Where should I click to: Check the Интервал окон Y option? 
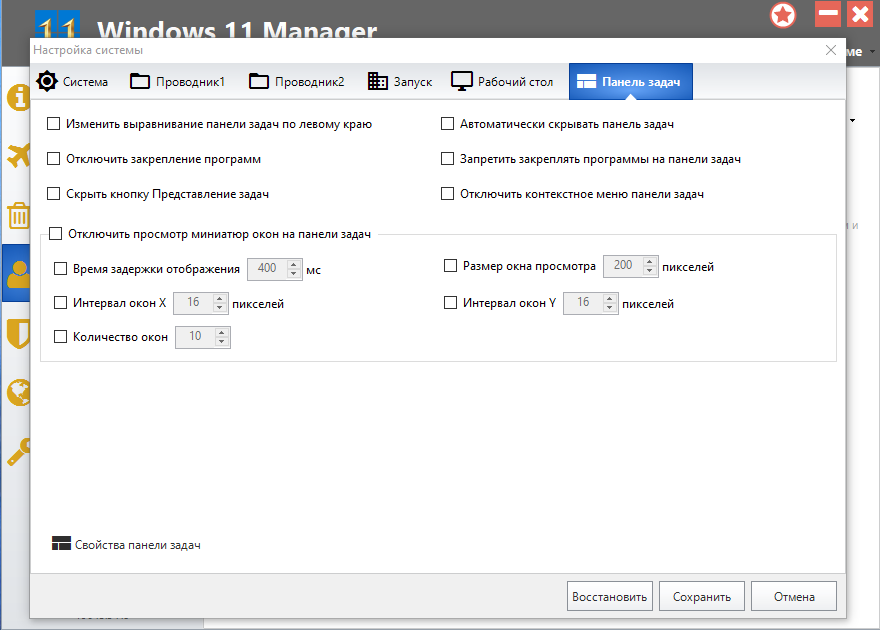coord(450,302)
